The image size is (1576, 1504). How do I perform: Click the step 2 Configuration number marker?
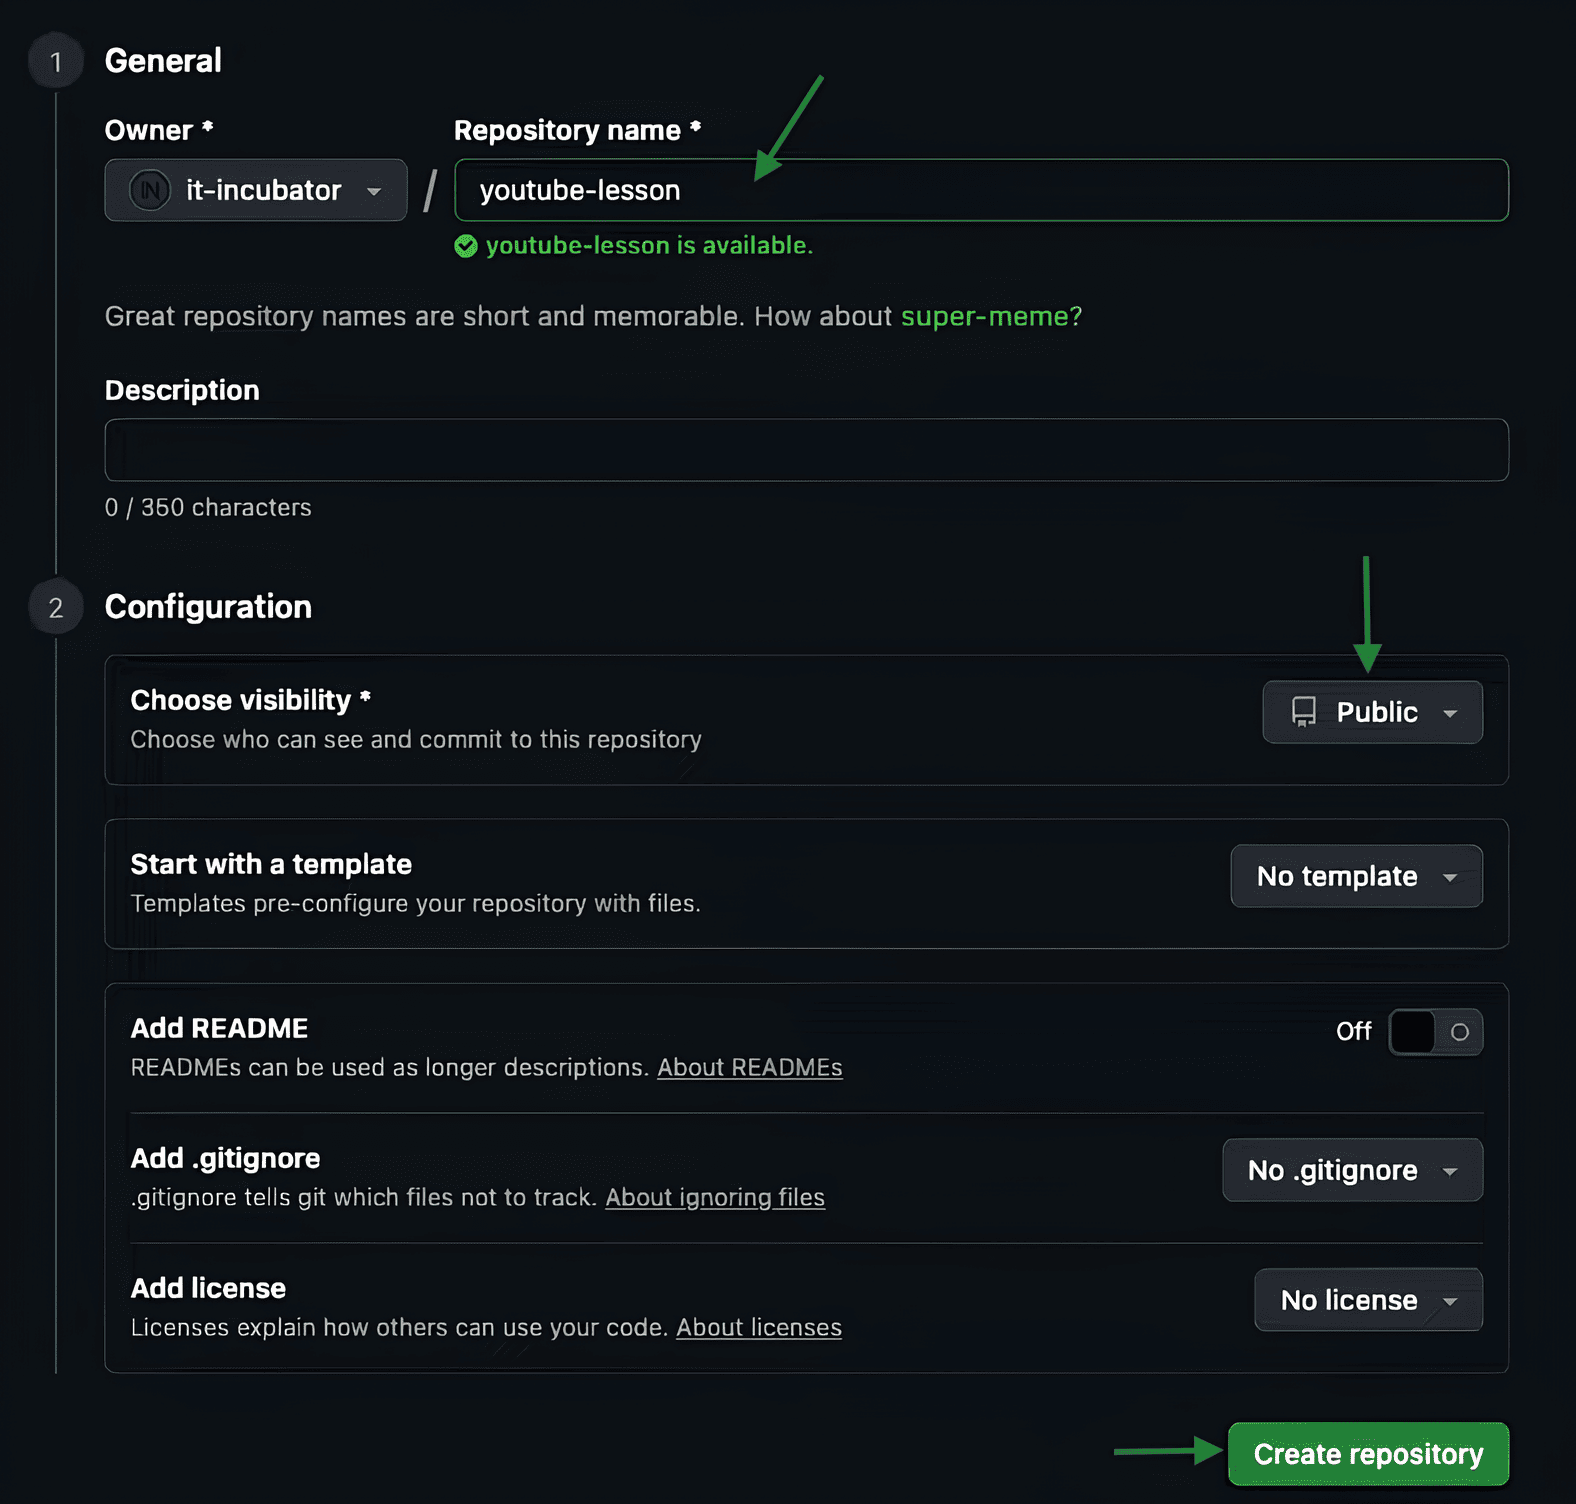[x=56, y=608]
